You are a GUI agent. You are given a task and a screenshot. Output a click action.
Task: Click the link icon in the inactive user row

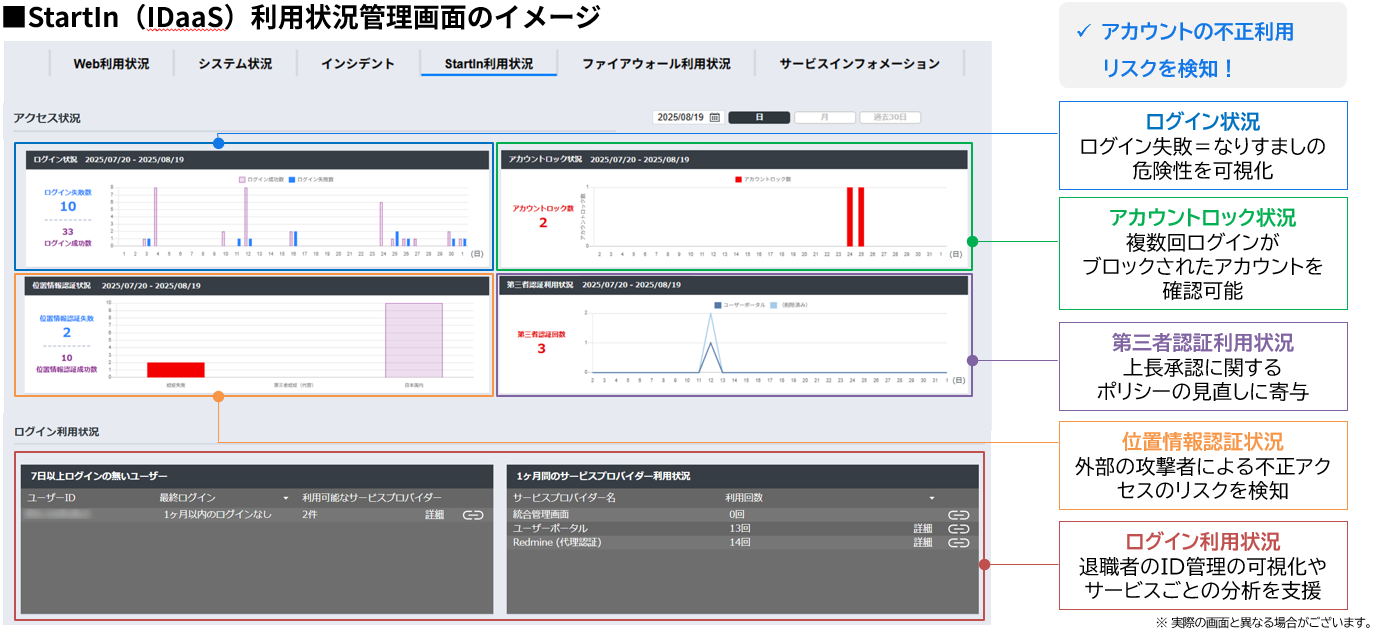(473, 515)
